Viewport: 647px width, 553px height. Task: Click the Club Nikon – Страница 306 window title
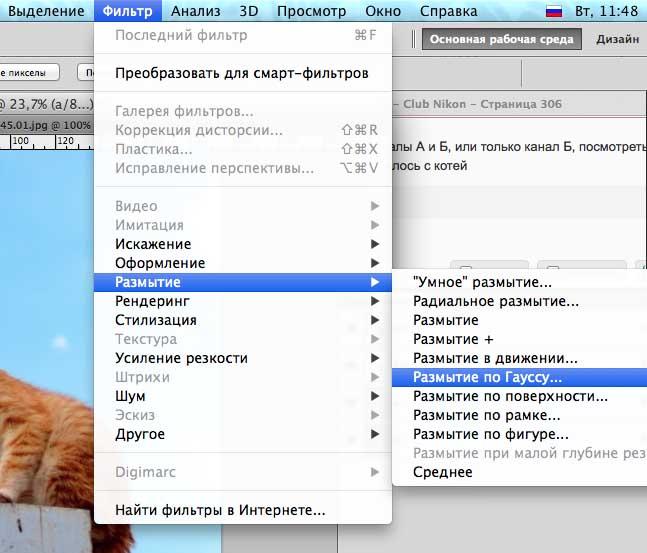pyautogui.click(x=482, y=104)
